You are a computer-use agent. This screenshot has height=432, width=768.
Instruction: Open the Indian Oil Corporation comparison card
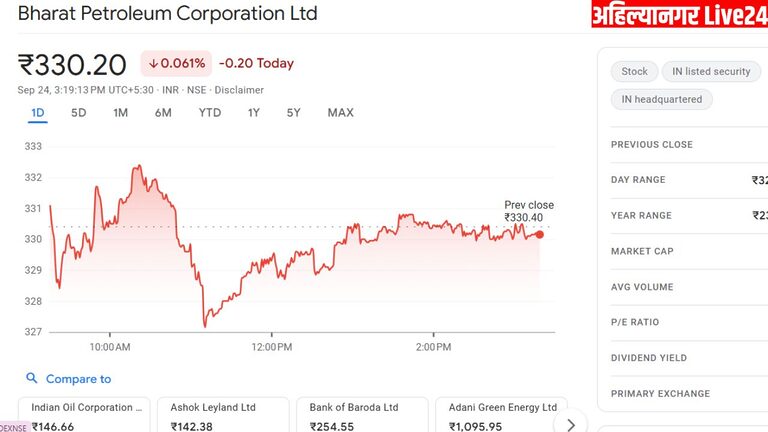click(83, 415)
